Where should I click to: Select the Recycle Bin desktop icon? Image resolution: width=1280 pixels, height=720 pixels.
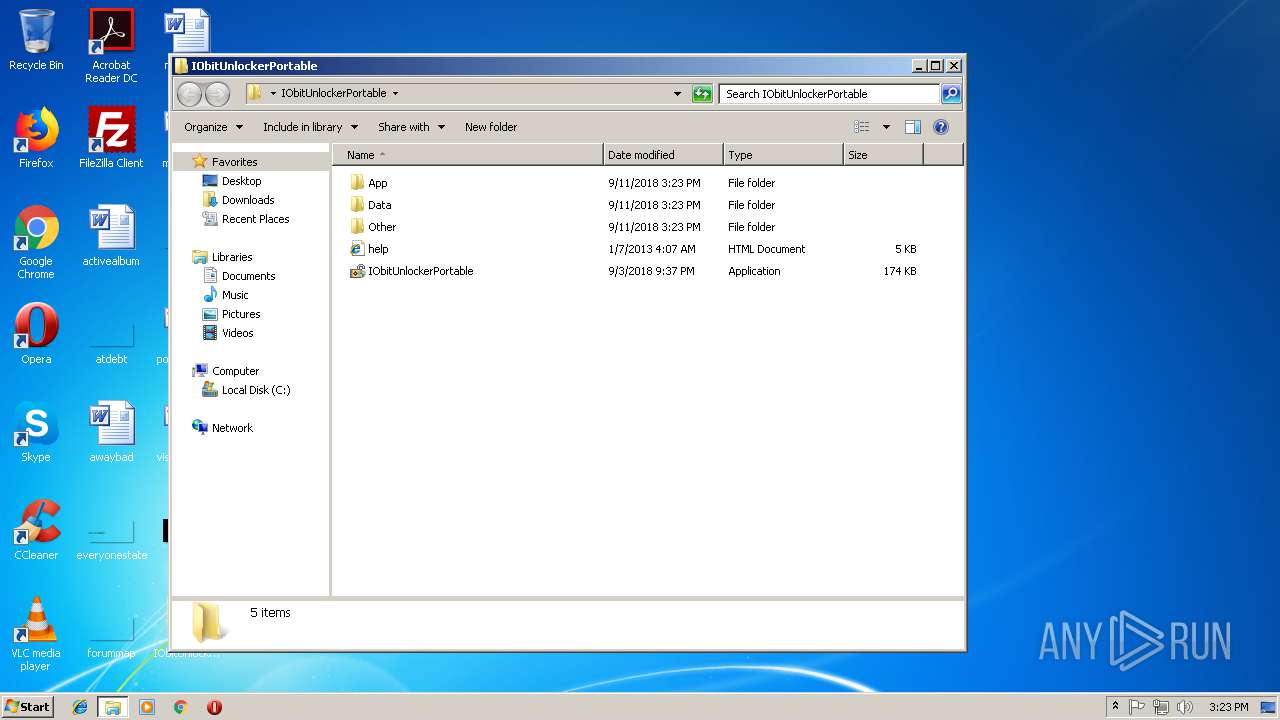point(36,41)
